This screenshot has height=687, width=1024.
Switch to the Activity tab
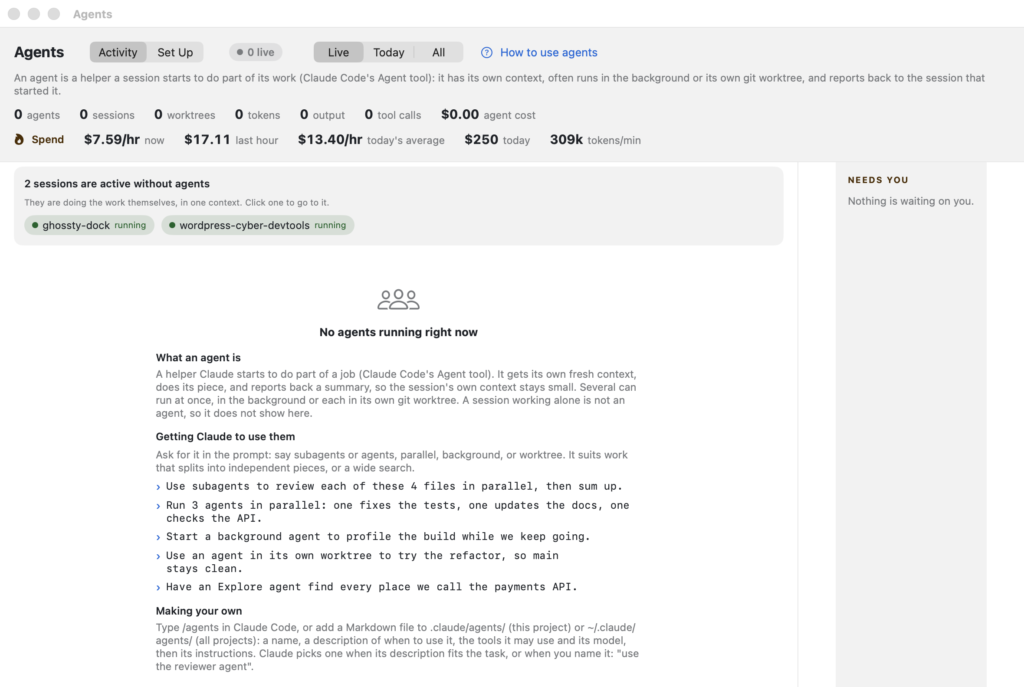(x=118, y=52)
